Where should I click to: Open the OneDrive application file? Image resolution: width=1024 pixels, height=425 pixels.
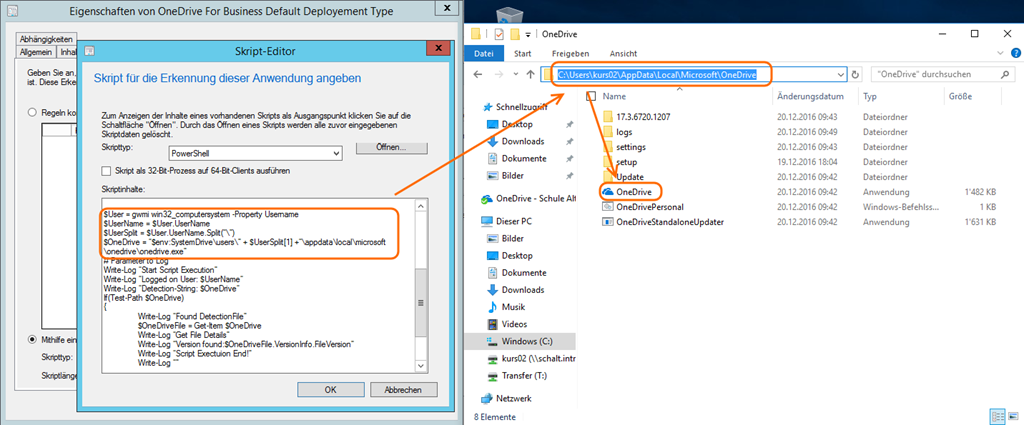pyautogui.click(x=635, y=191)
